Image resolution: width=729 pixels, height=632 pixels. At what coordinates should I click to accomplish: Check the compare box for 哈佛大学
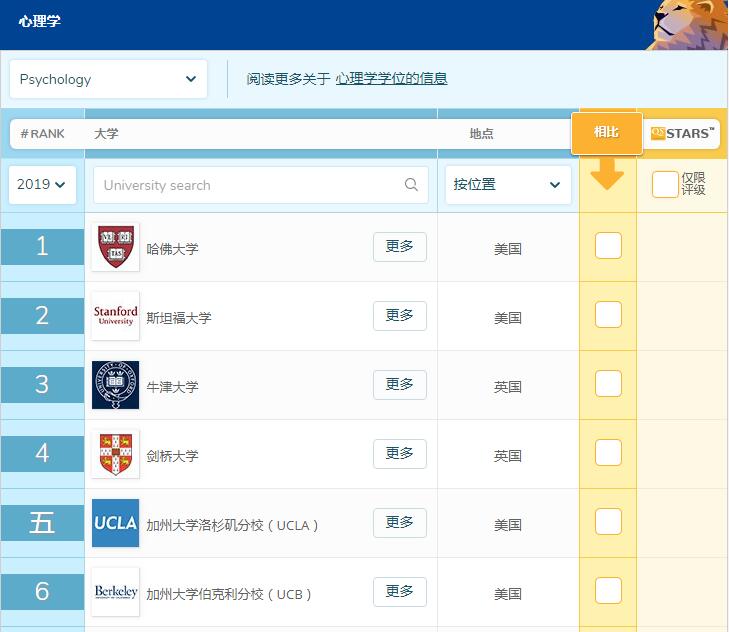608,245
